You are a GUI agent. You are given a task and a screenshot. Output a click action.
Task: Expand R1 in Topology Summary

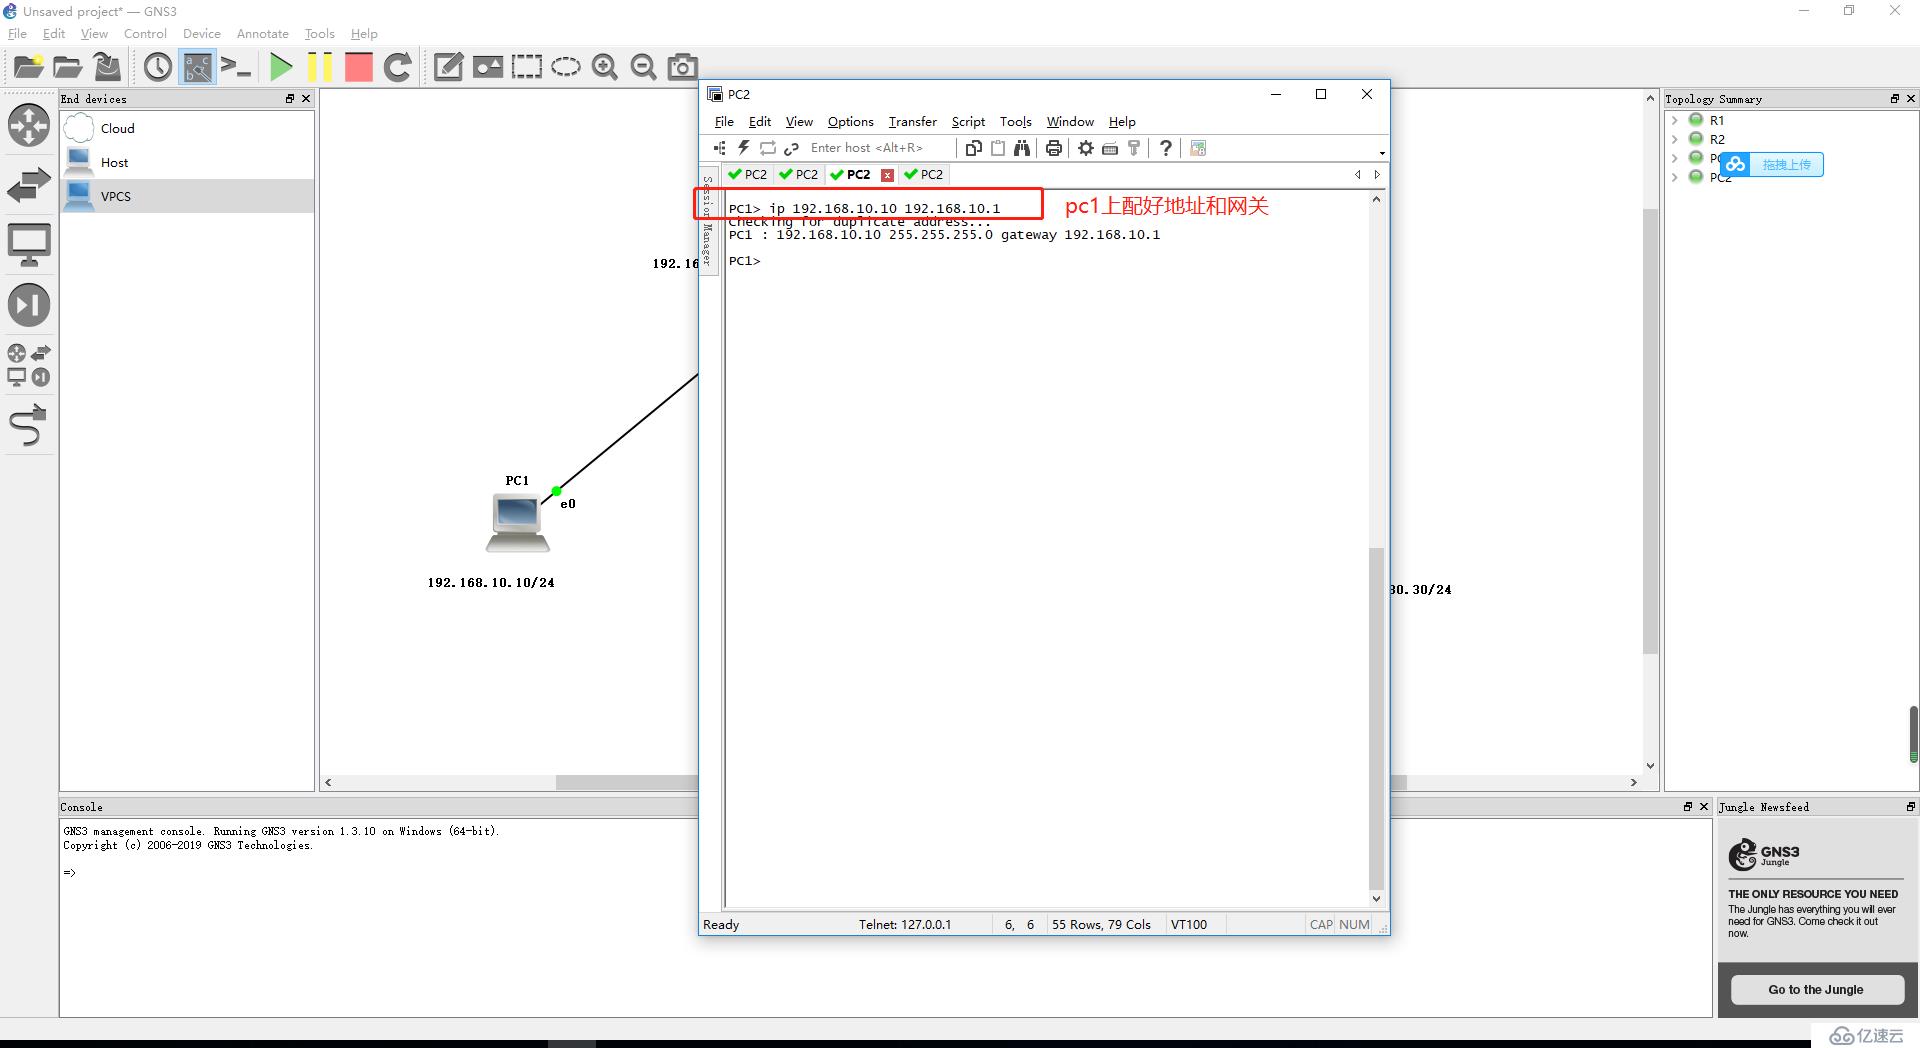(x=1674, y=120)
